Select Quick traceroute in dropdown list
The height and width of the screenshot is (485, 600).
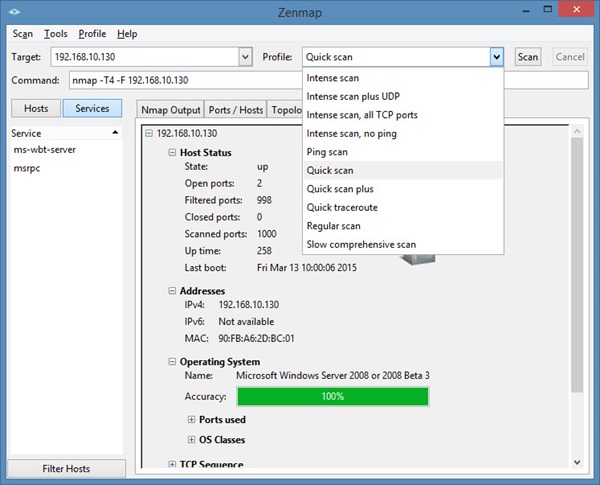[x=342, y=207]
